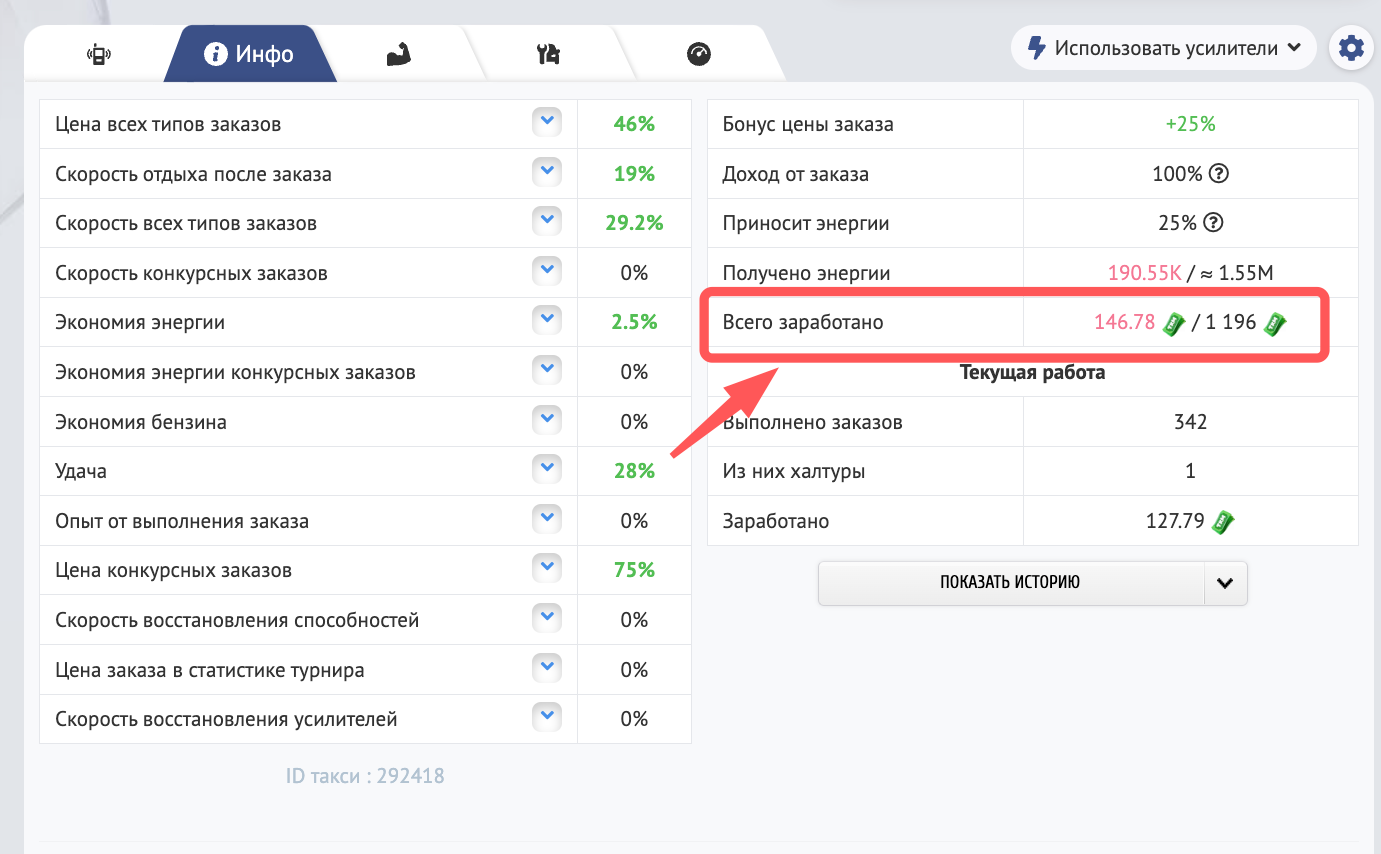The image size is (1381, 854).
Task: Open the walkie-talkie radio tab
Action: tap(97, 55)
